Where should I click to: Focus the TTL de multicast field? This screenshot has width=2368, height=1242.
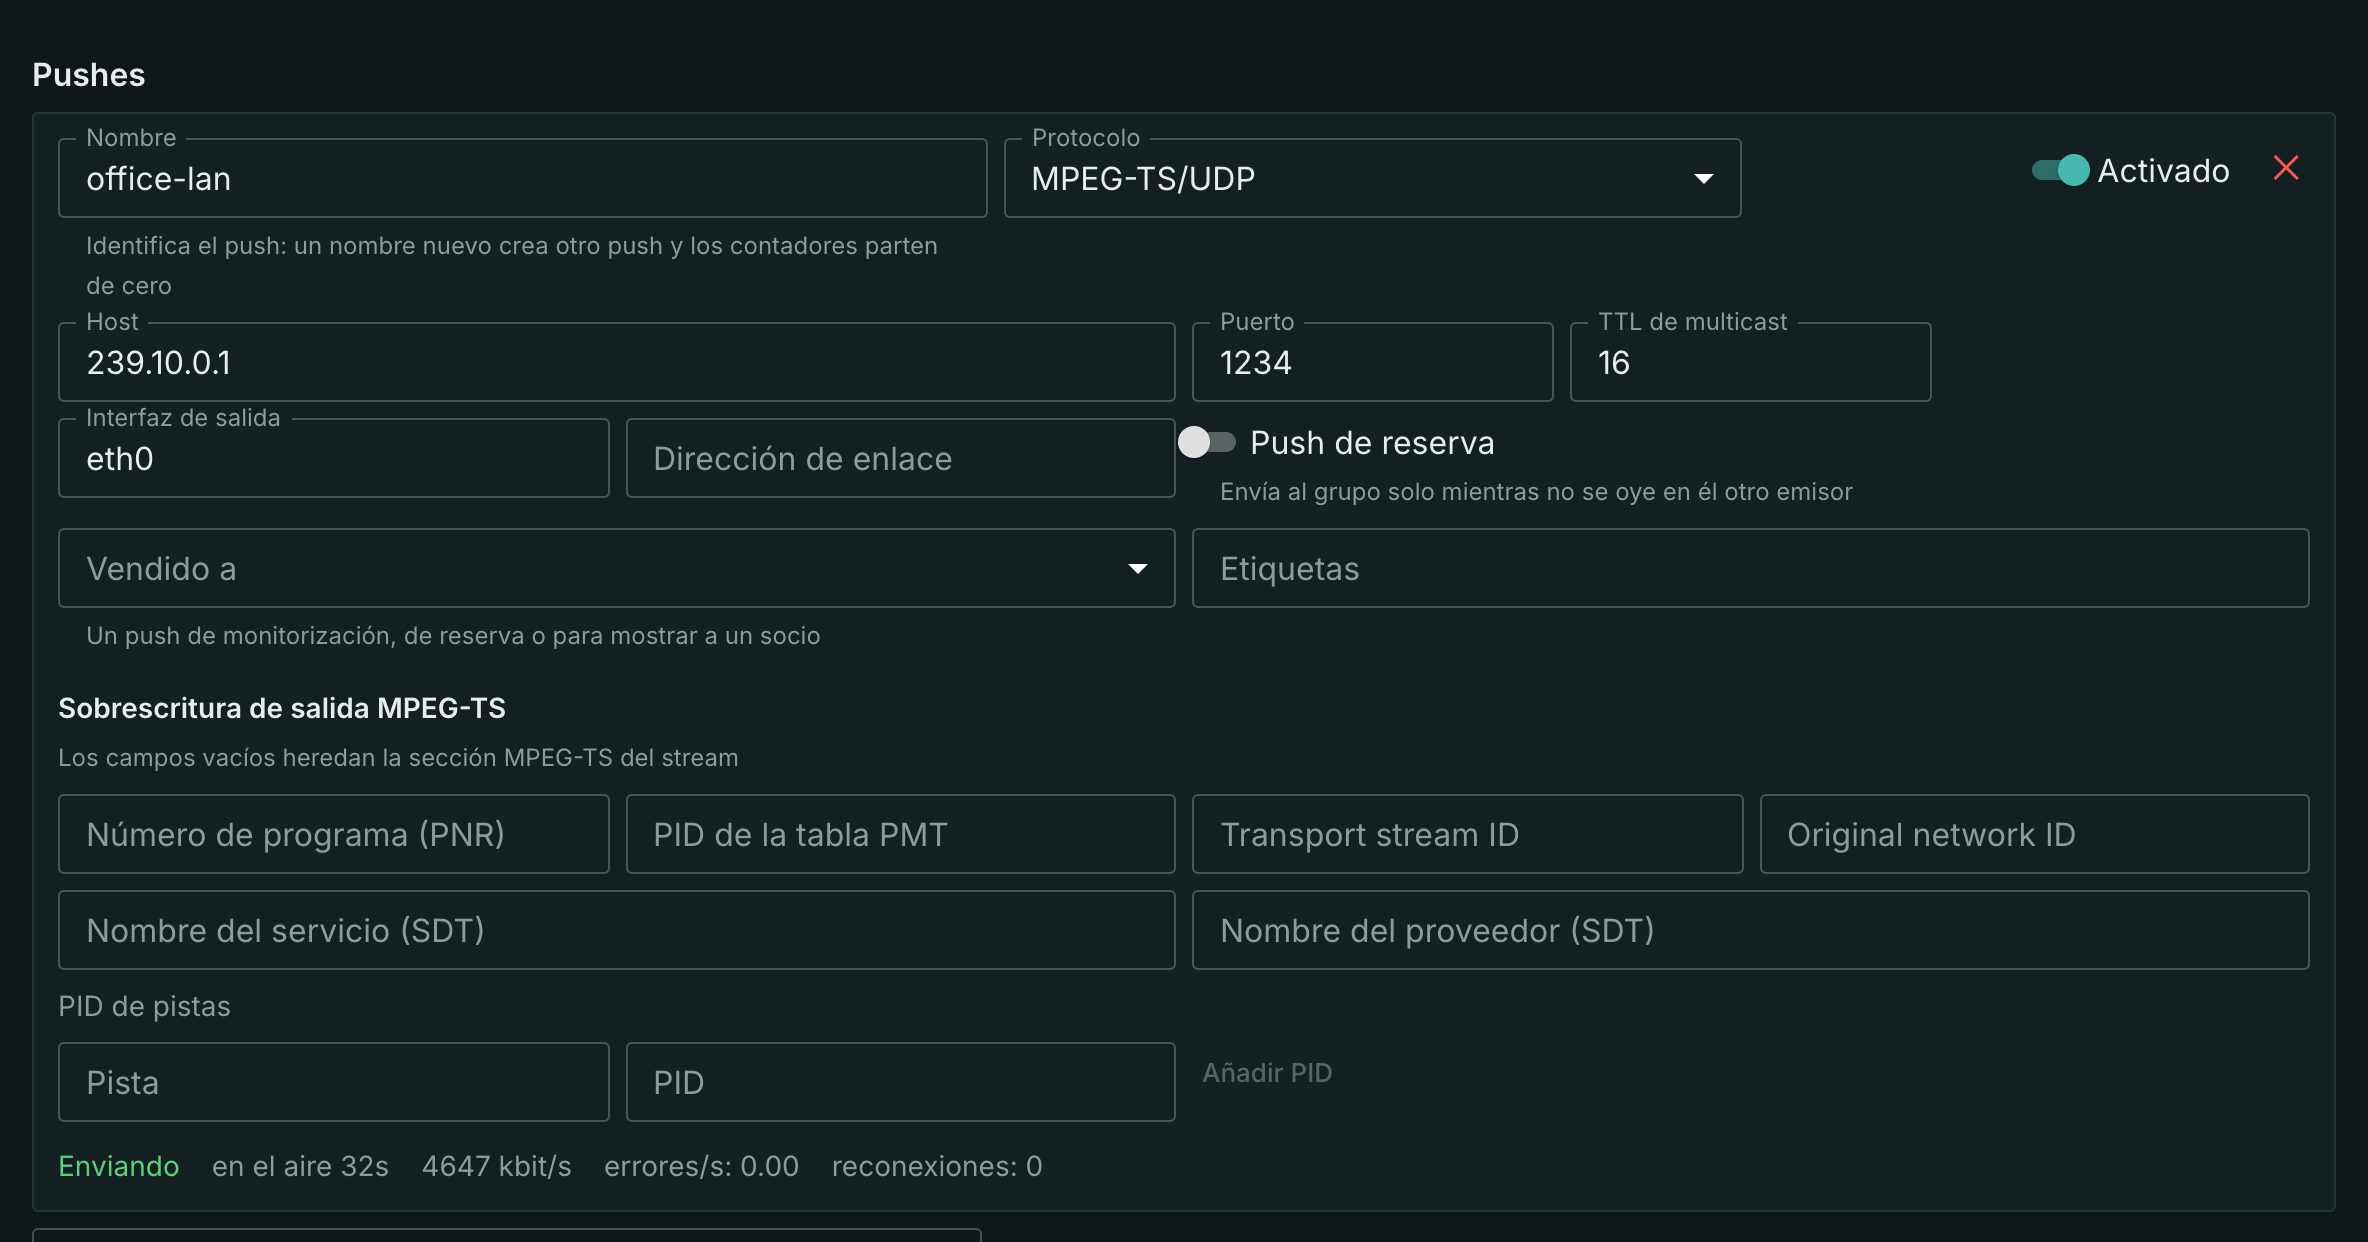coord(1750,362)
